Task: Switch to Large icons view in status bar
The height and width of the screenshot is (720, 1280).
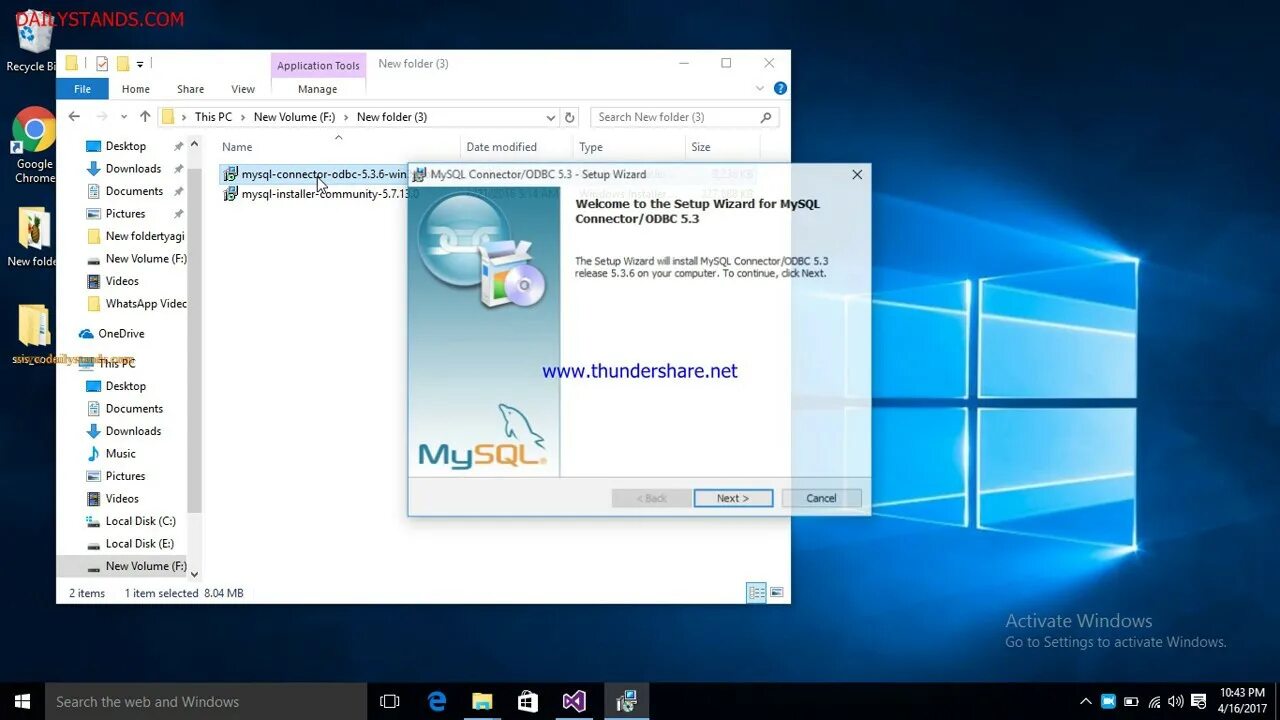Action: pyautogui.click(x=776, y=593)
